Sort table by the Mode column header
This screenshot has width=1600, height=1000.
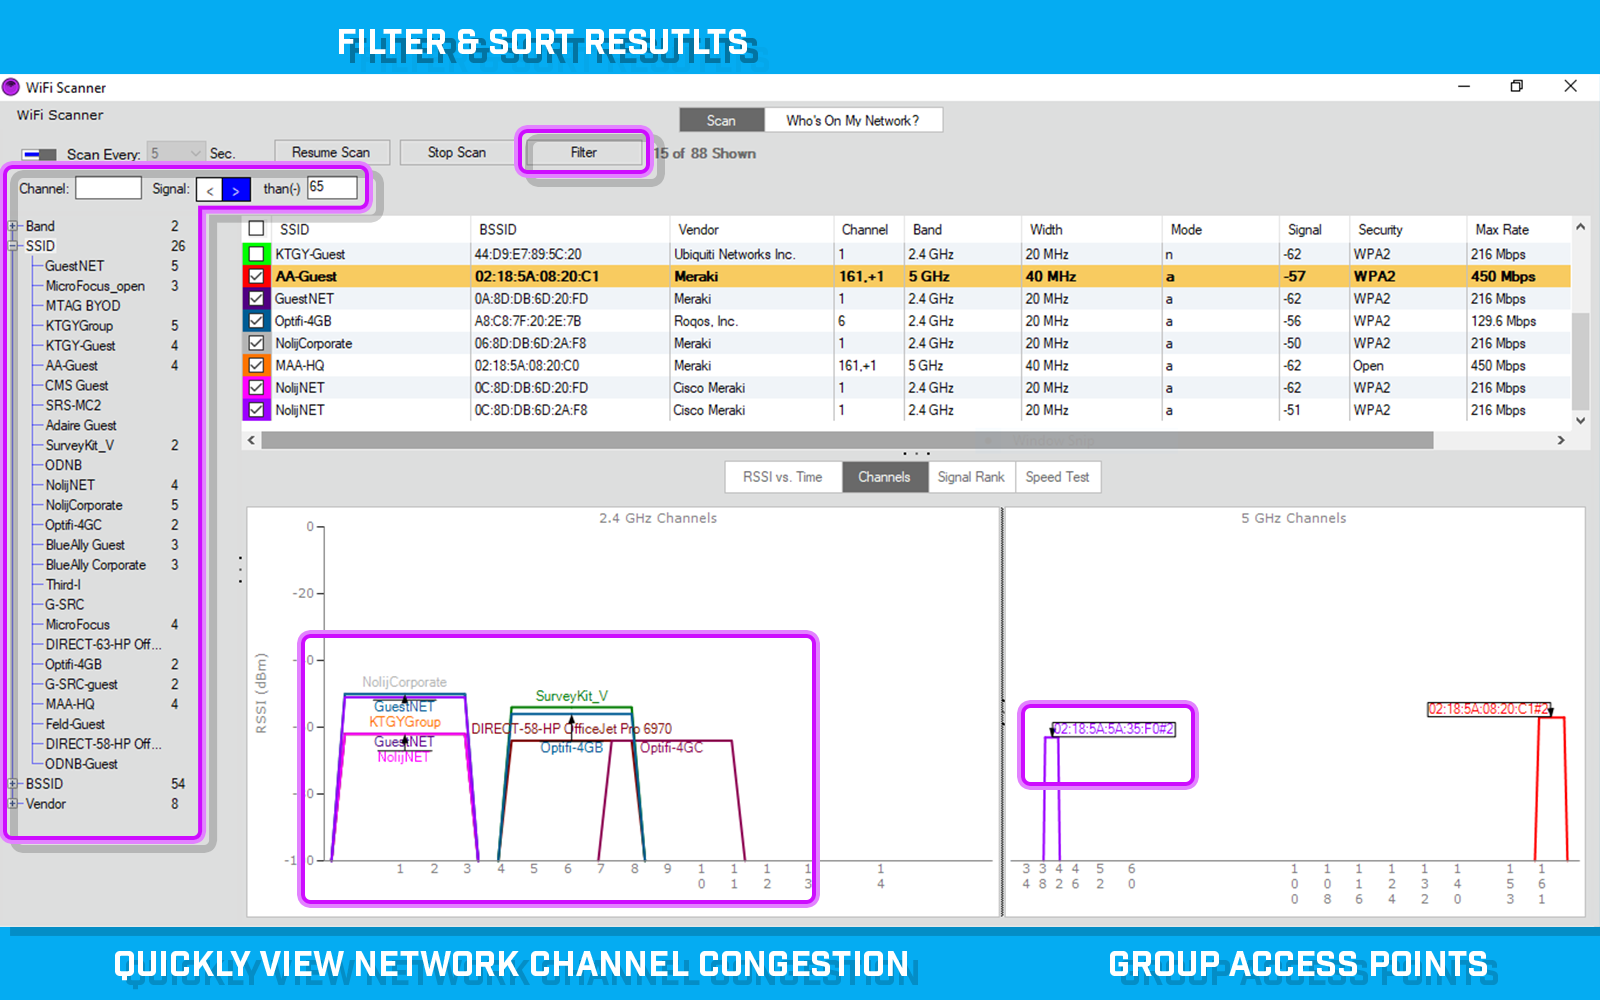click(1220, 229)
